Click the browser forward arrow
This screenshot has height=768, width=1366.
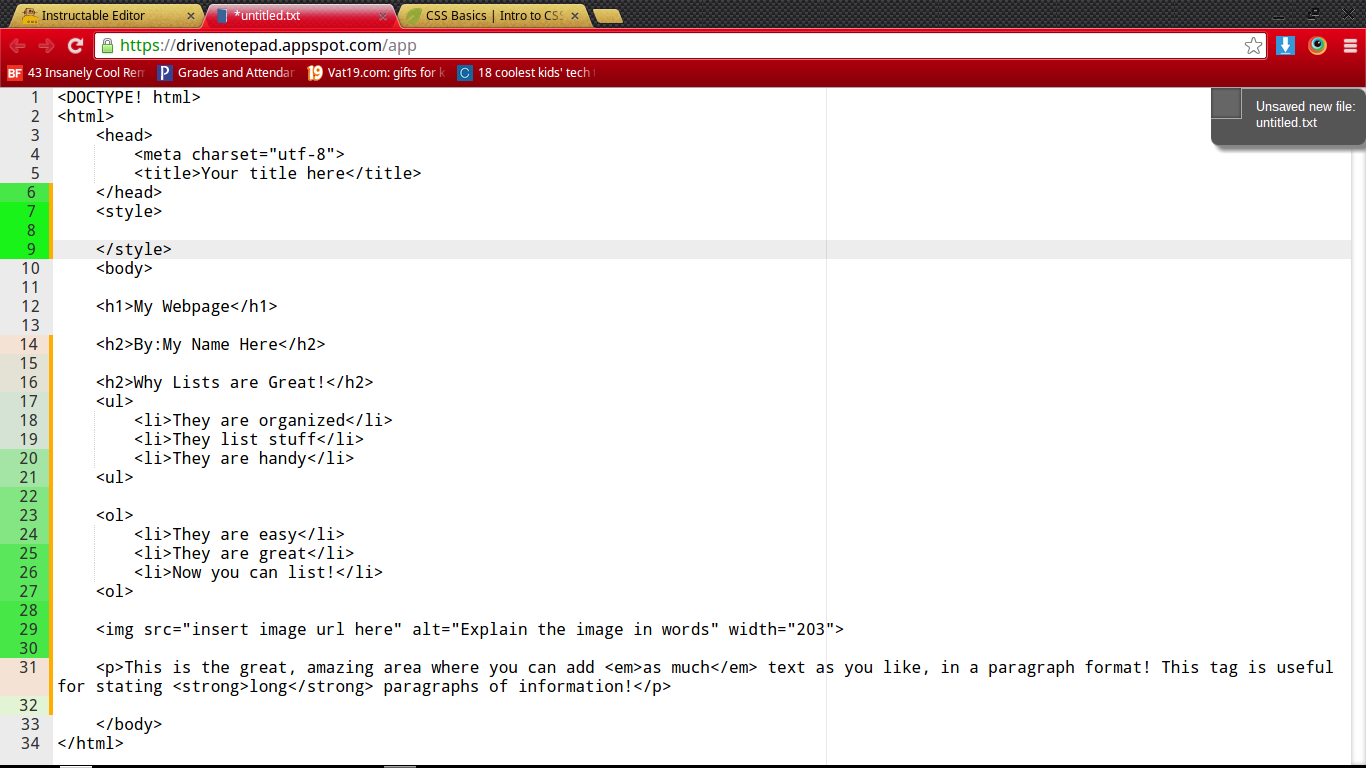click(46, 46)
